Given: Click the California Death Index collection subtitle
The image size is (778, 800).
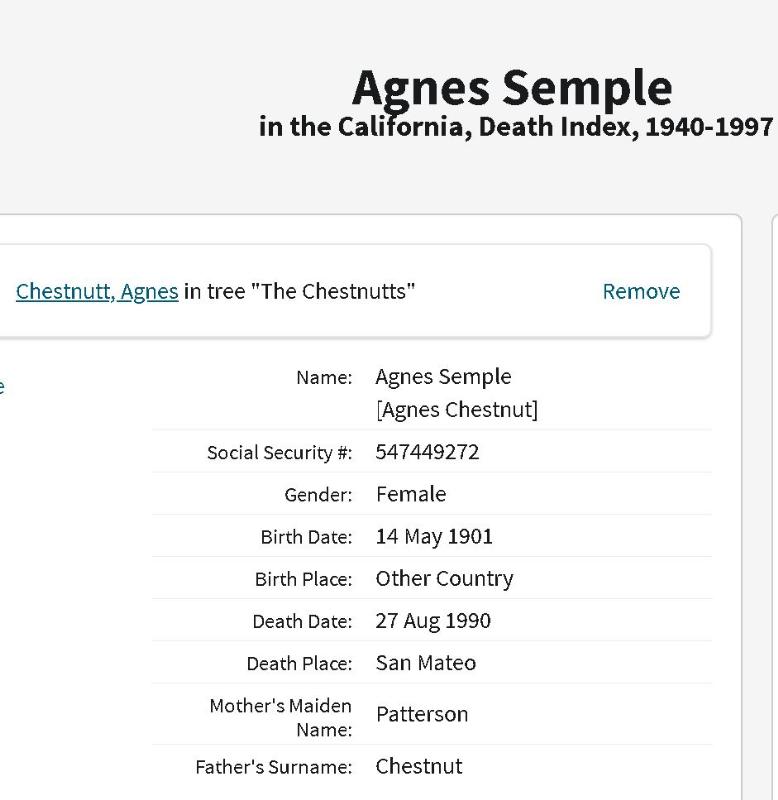Looking at the screenshot, I should (516, 128).
